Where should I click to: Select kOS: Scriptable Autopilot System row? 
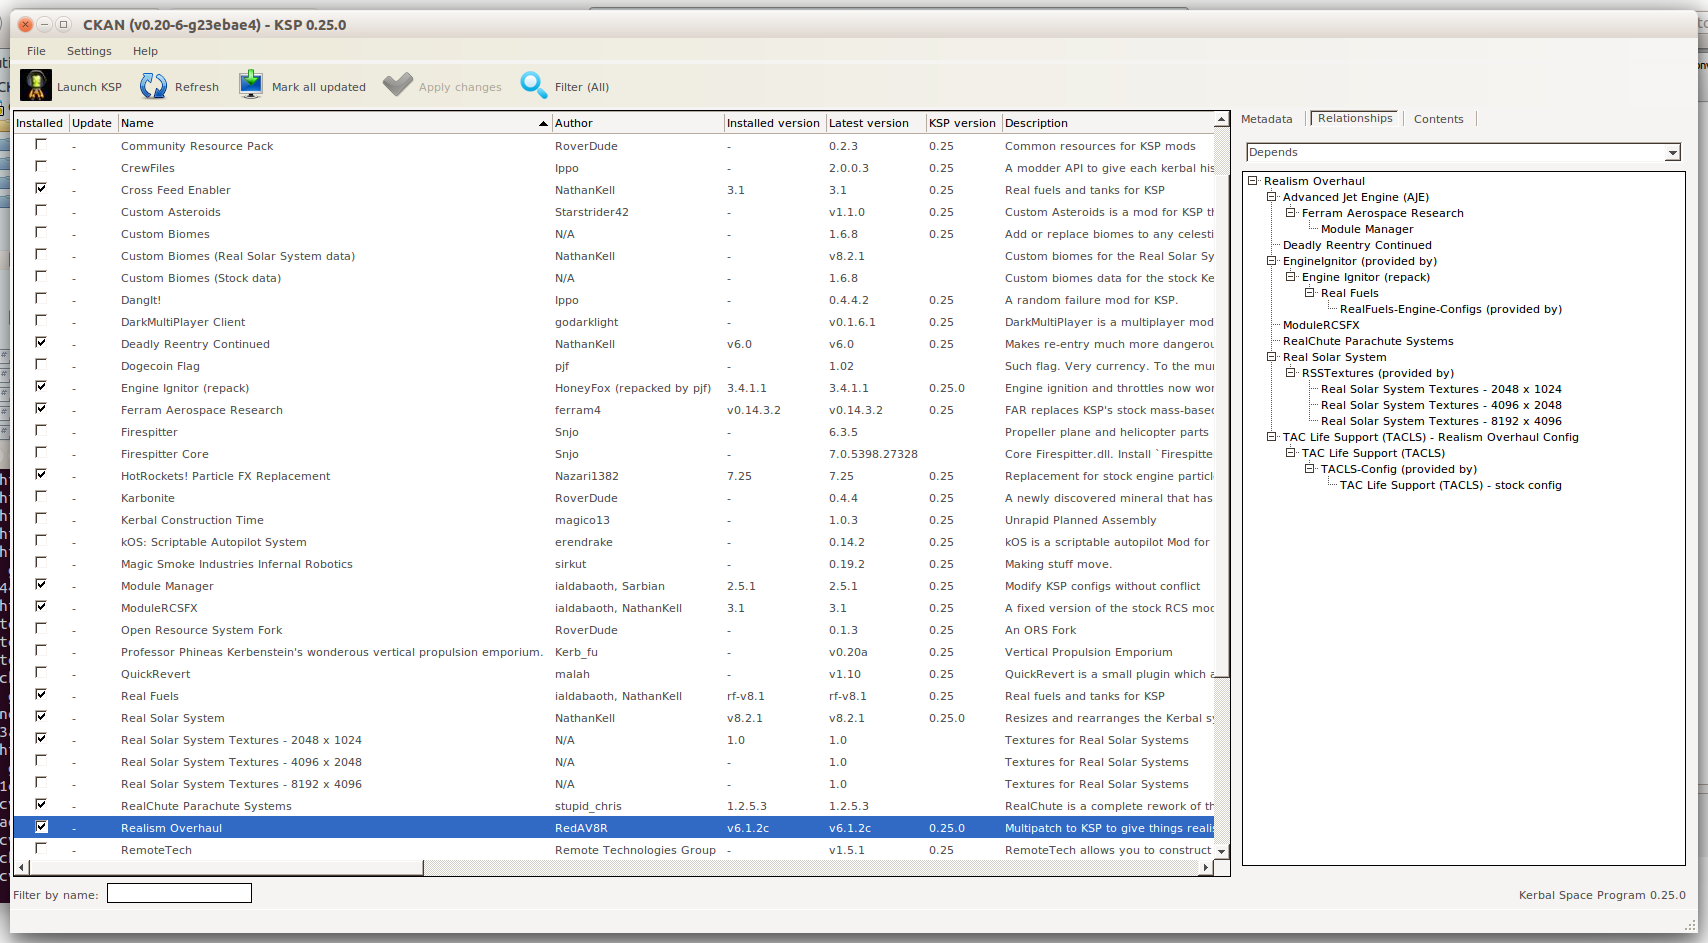(x=613, y=542)
